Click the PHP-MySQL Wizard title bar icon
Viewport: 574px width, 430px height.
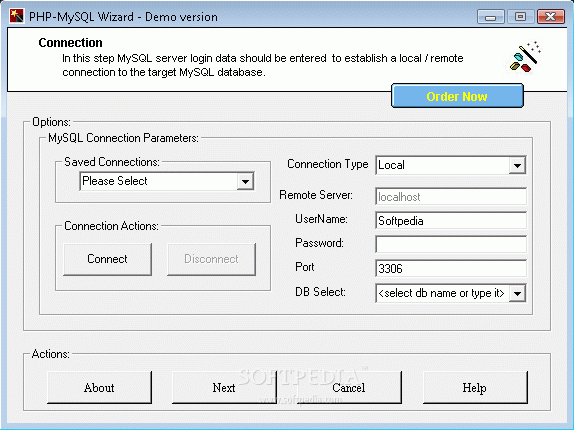(x=16, y=16)
